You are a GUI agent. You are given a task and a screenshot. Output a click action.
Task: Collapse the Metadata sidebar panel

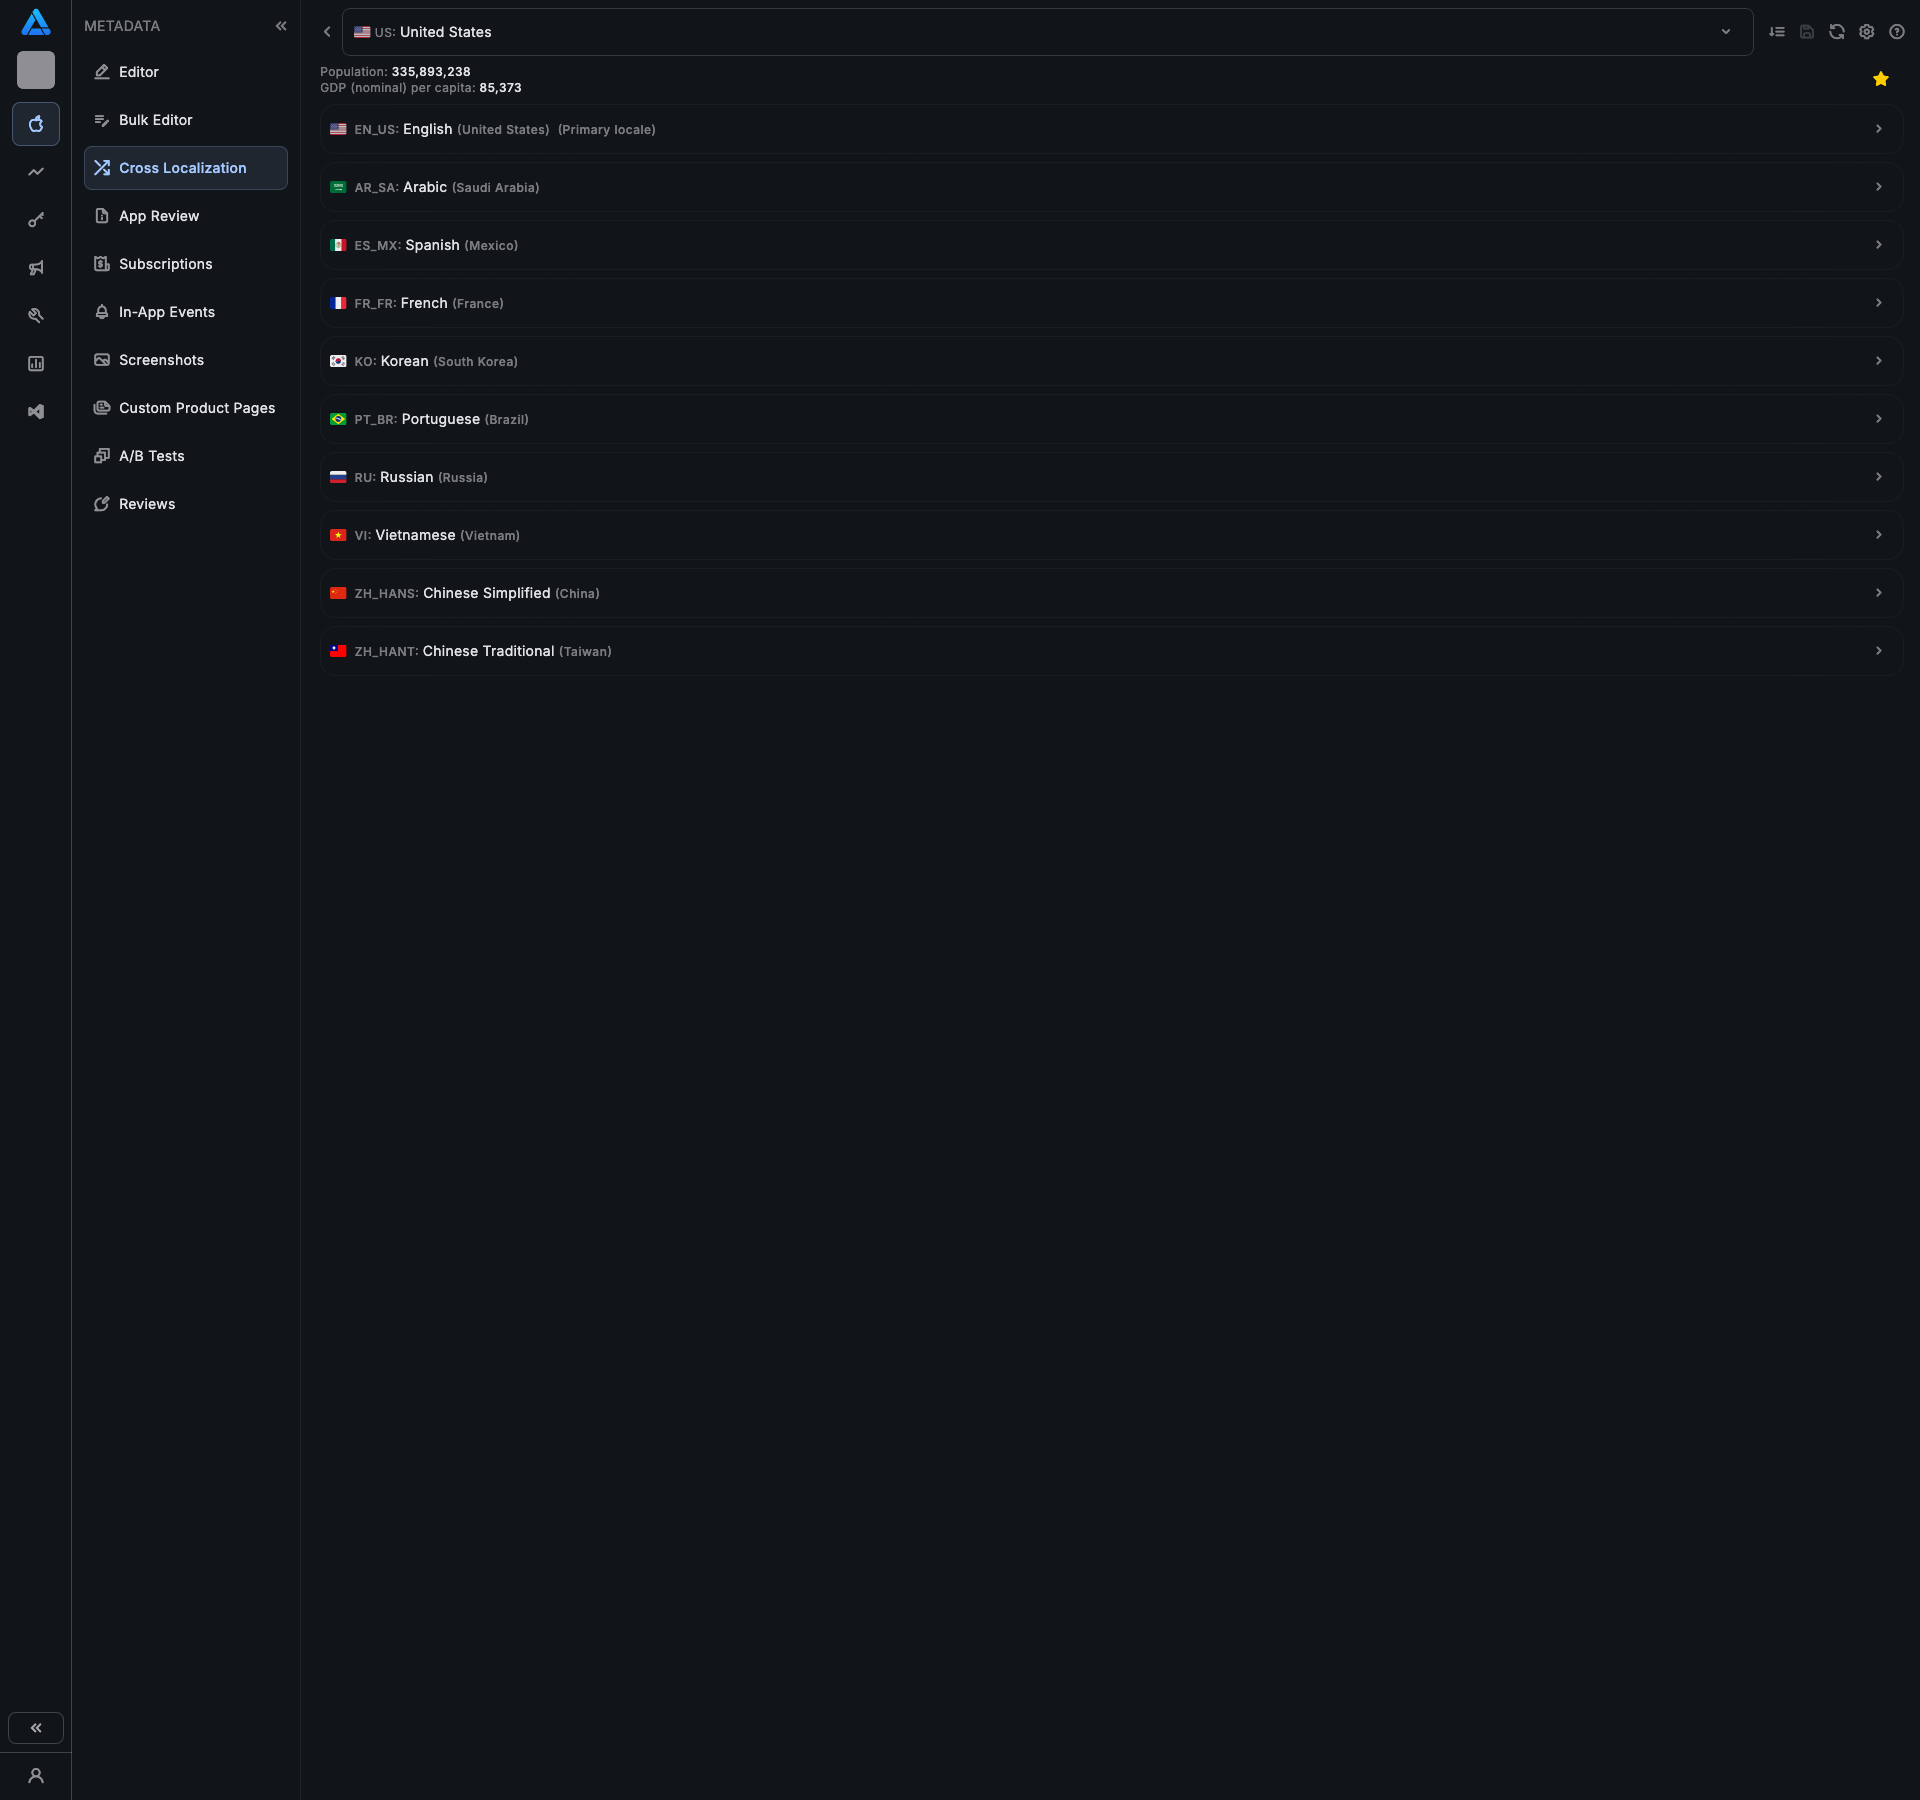(x=281, y=26)
